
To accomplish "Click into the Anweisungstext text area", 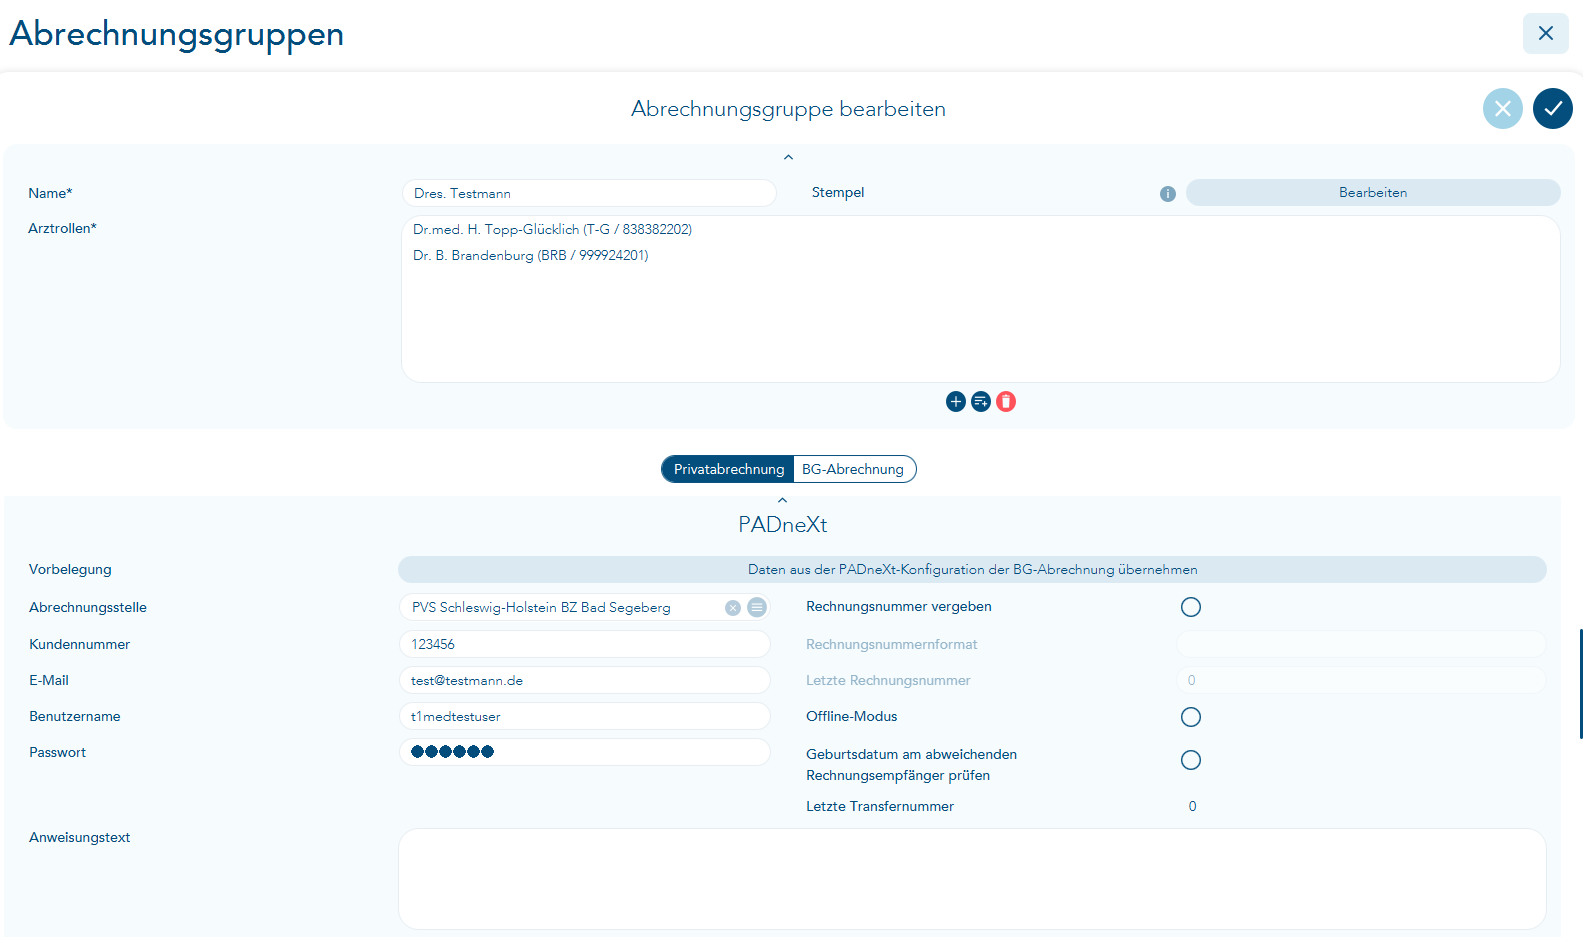I will coord(972,879).
